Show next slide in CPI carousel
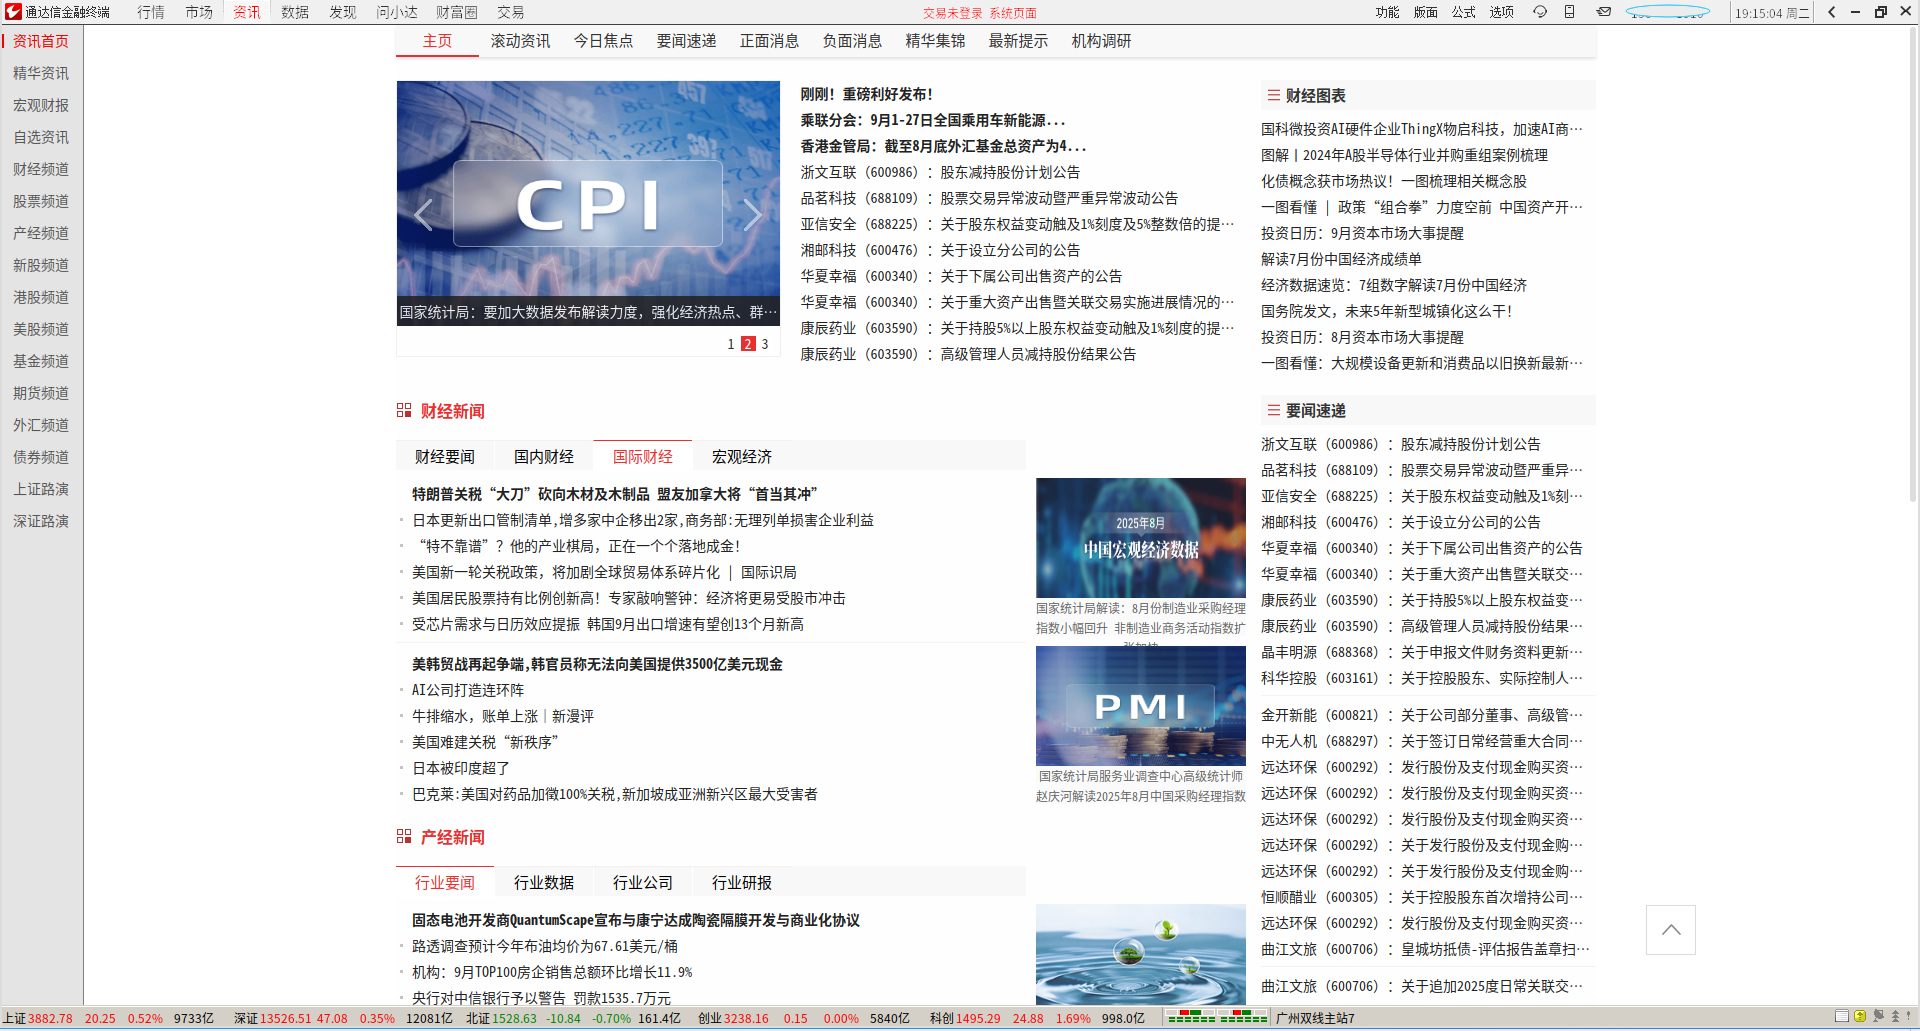 point(752,214)
